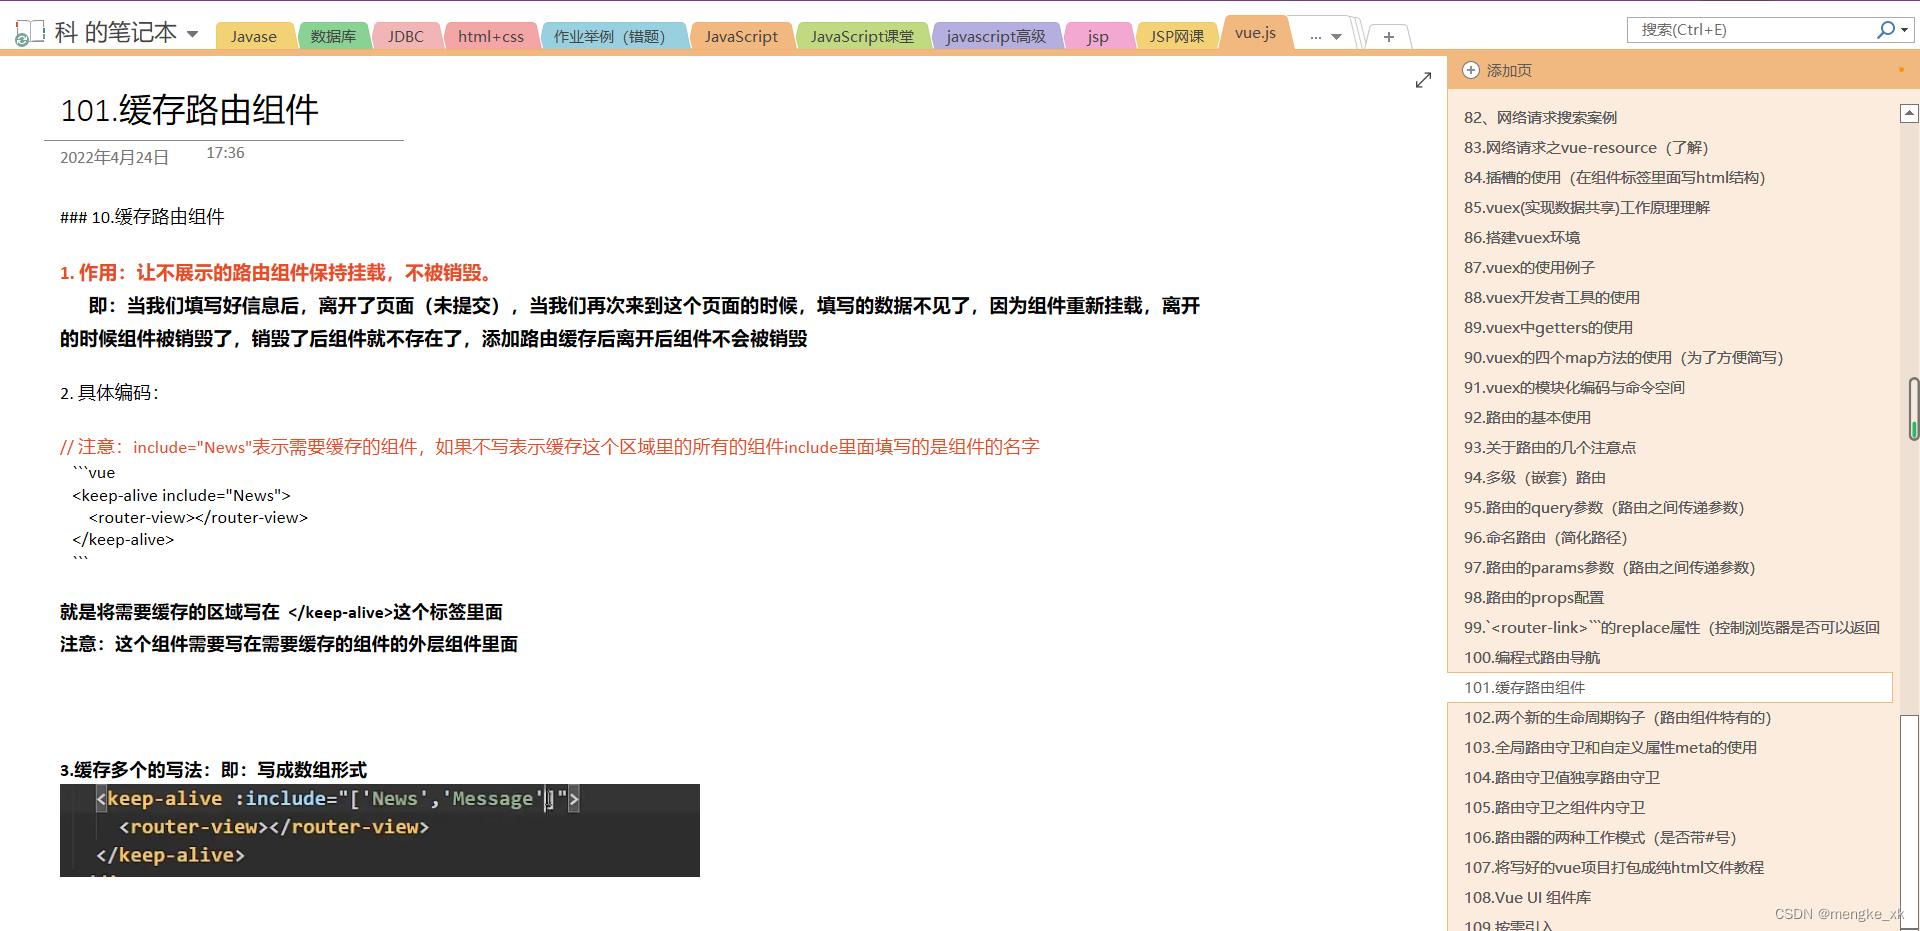Open the page 108.Vue UI 组件库

[x=1527, y=897]
